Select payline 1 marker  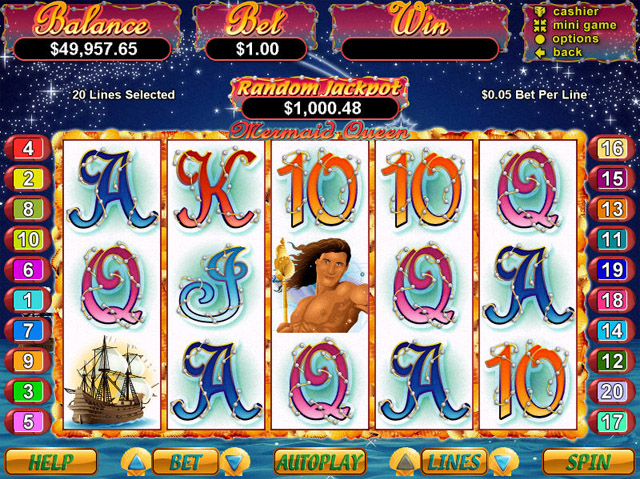[x=28, y=300]
